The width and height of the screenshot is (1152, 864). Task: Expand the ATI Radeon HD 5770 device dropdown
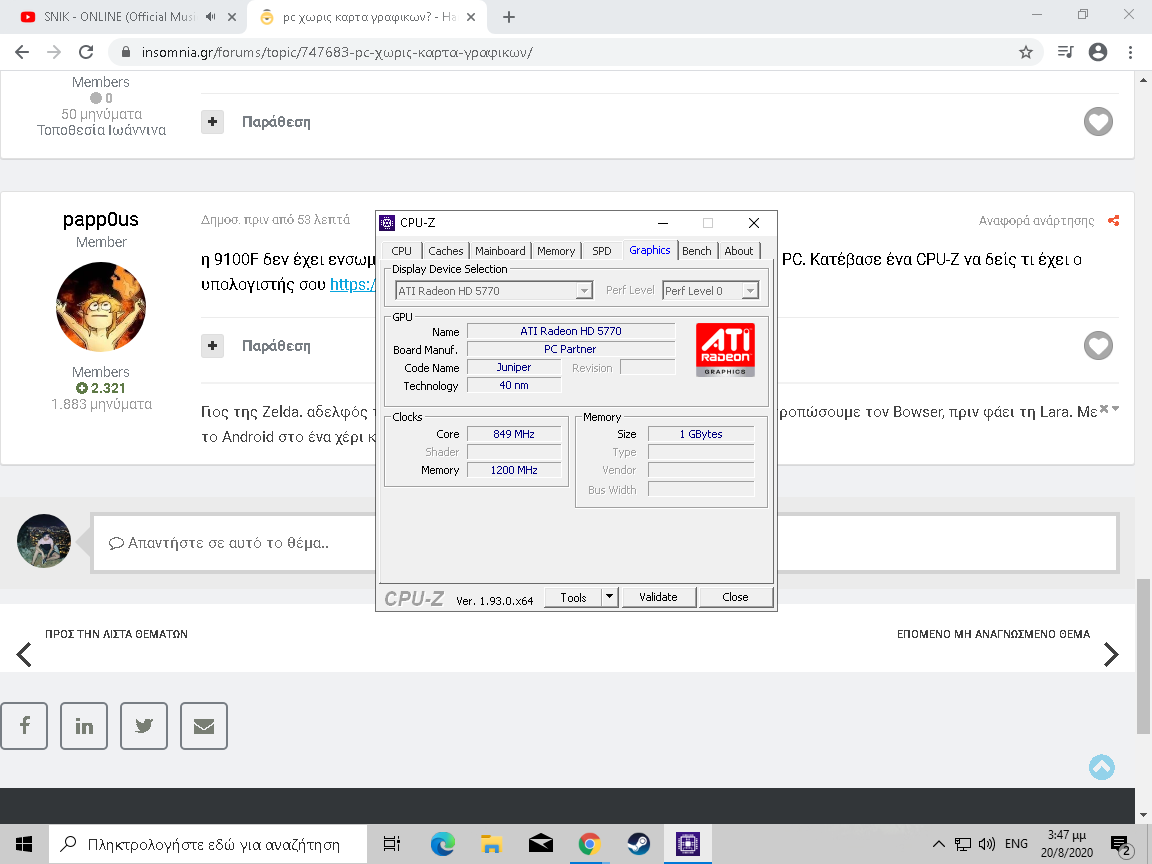[x=584, y=291]
